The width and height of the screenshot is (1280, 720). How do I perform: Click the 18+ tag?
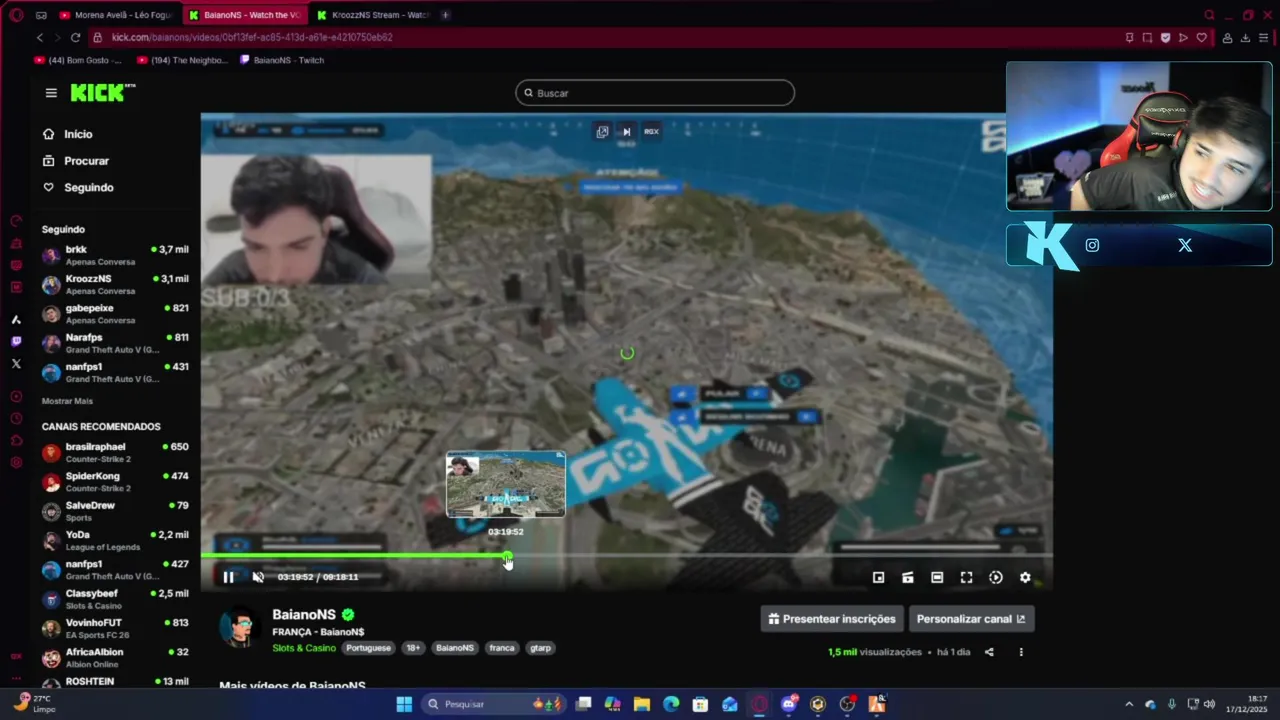[x=413, y=648]
